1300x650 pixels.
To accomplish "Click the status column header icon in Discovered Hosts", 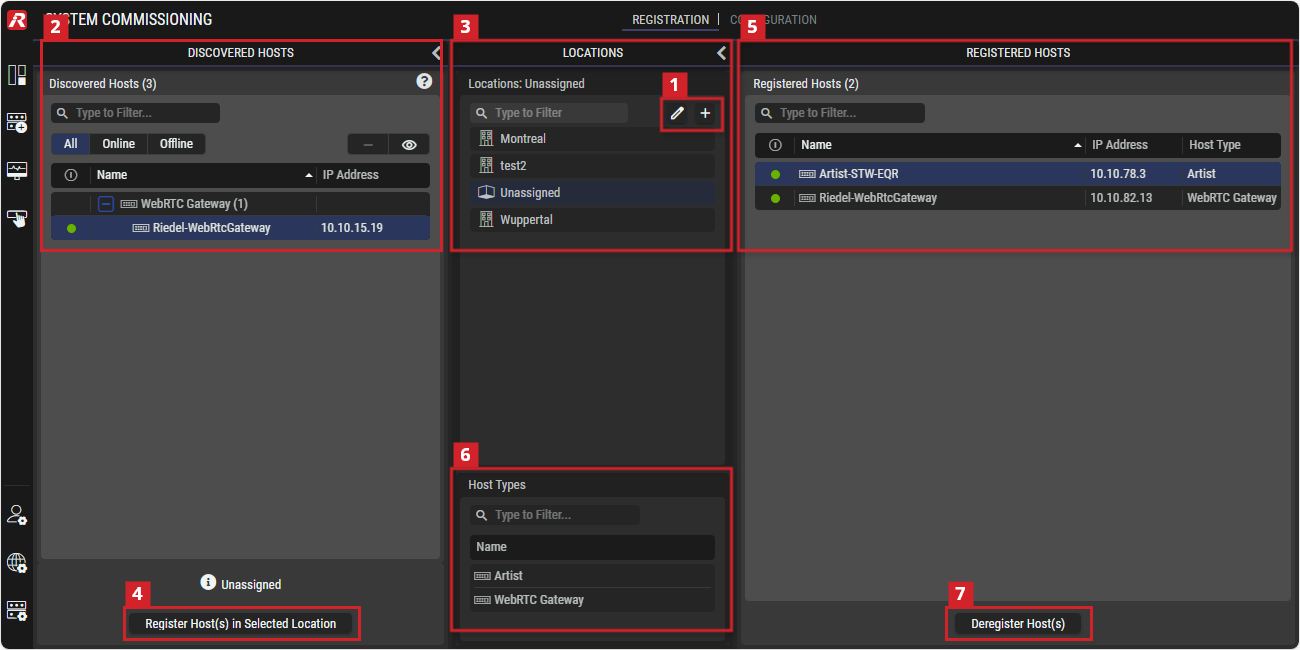I will 71,175.
